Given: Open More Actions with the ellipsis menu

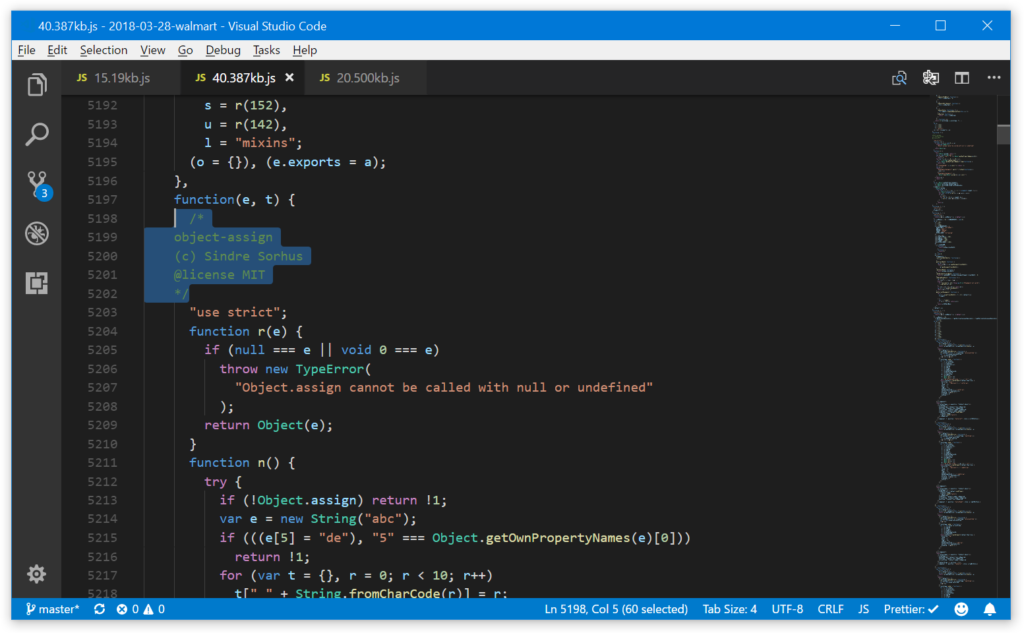Looking at the screenshot, I should [x=994, y=76].
